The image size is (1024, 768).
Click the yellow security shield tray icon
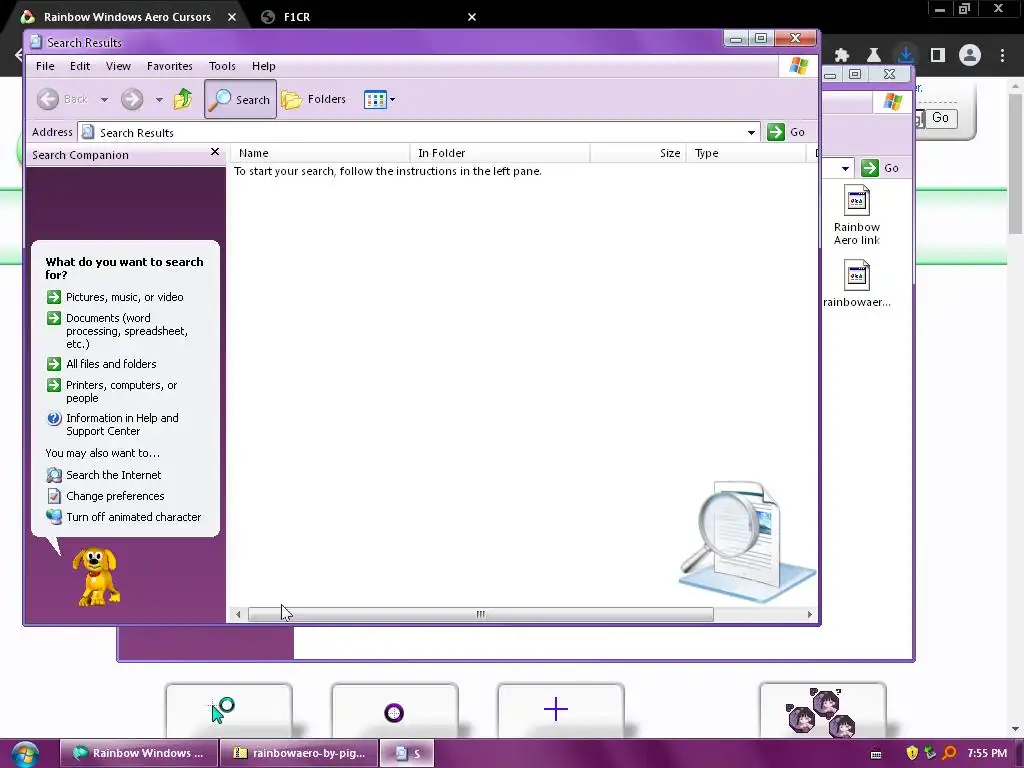[x=912, y=753]
